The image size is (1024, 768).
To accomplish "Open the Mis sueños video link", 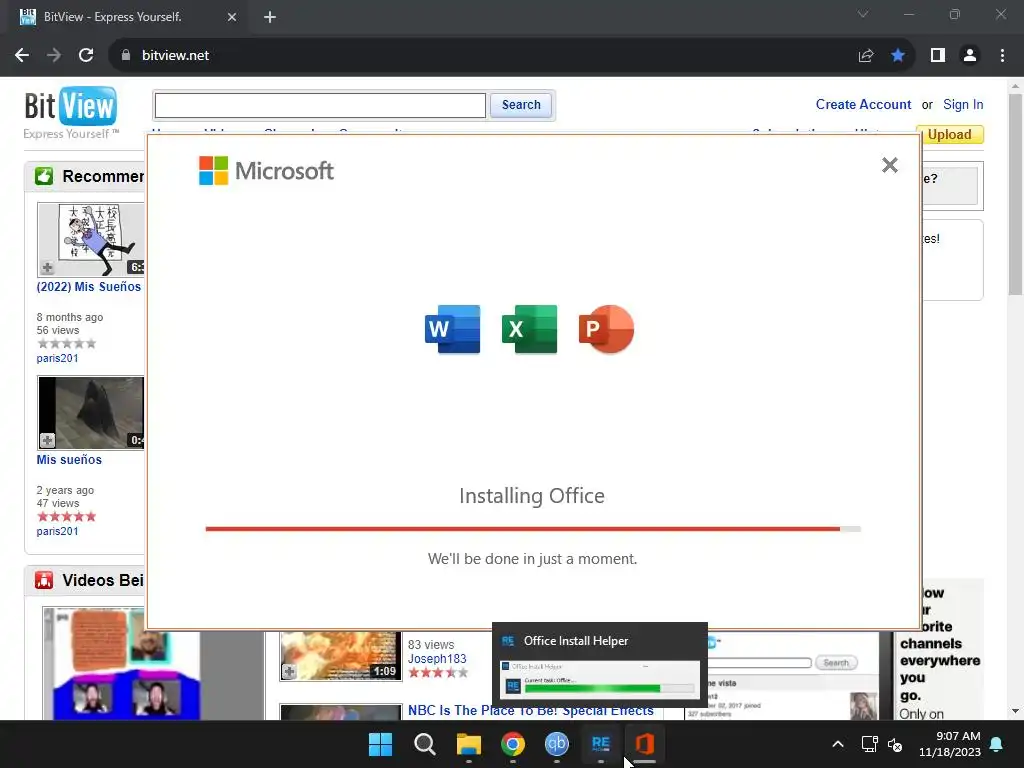I will (x=69, y=460).
